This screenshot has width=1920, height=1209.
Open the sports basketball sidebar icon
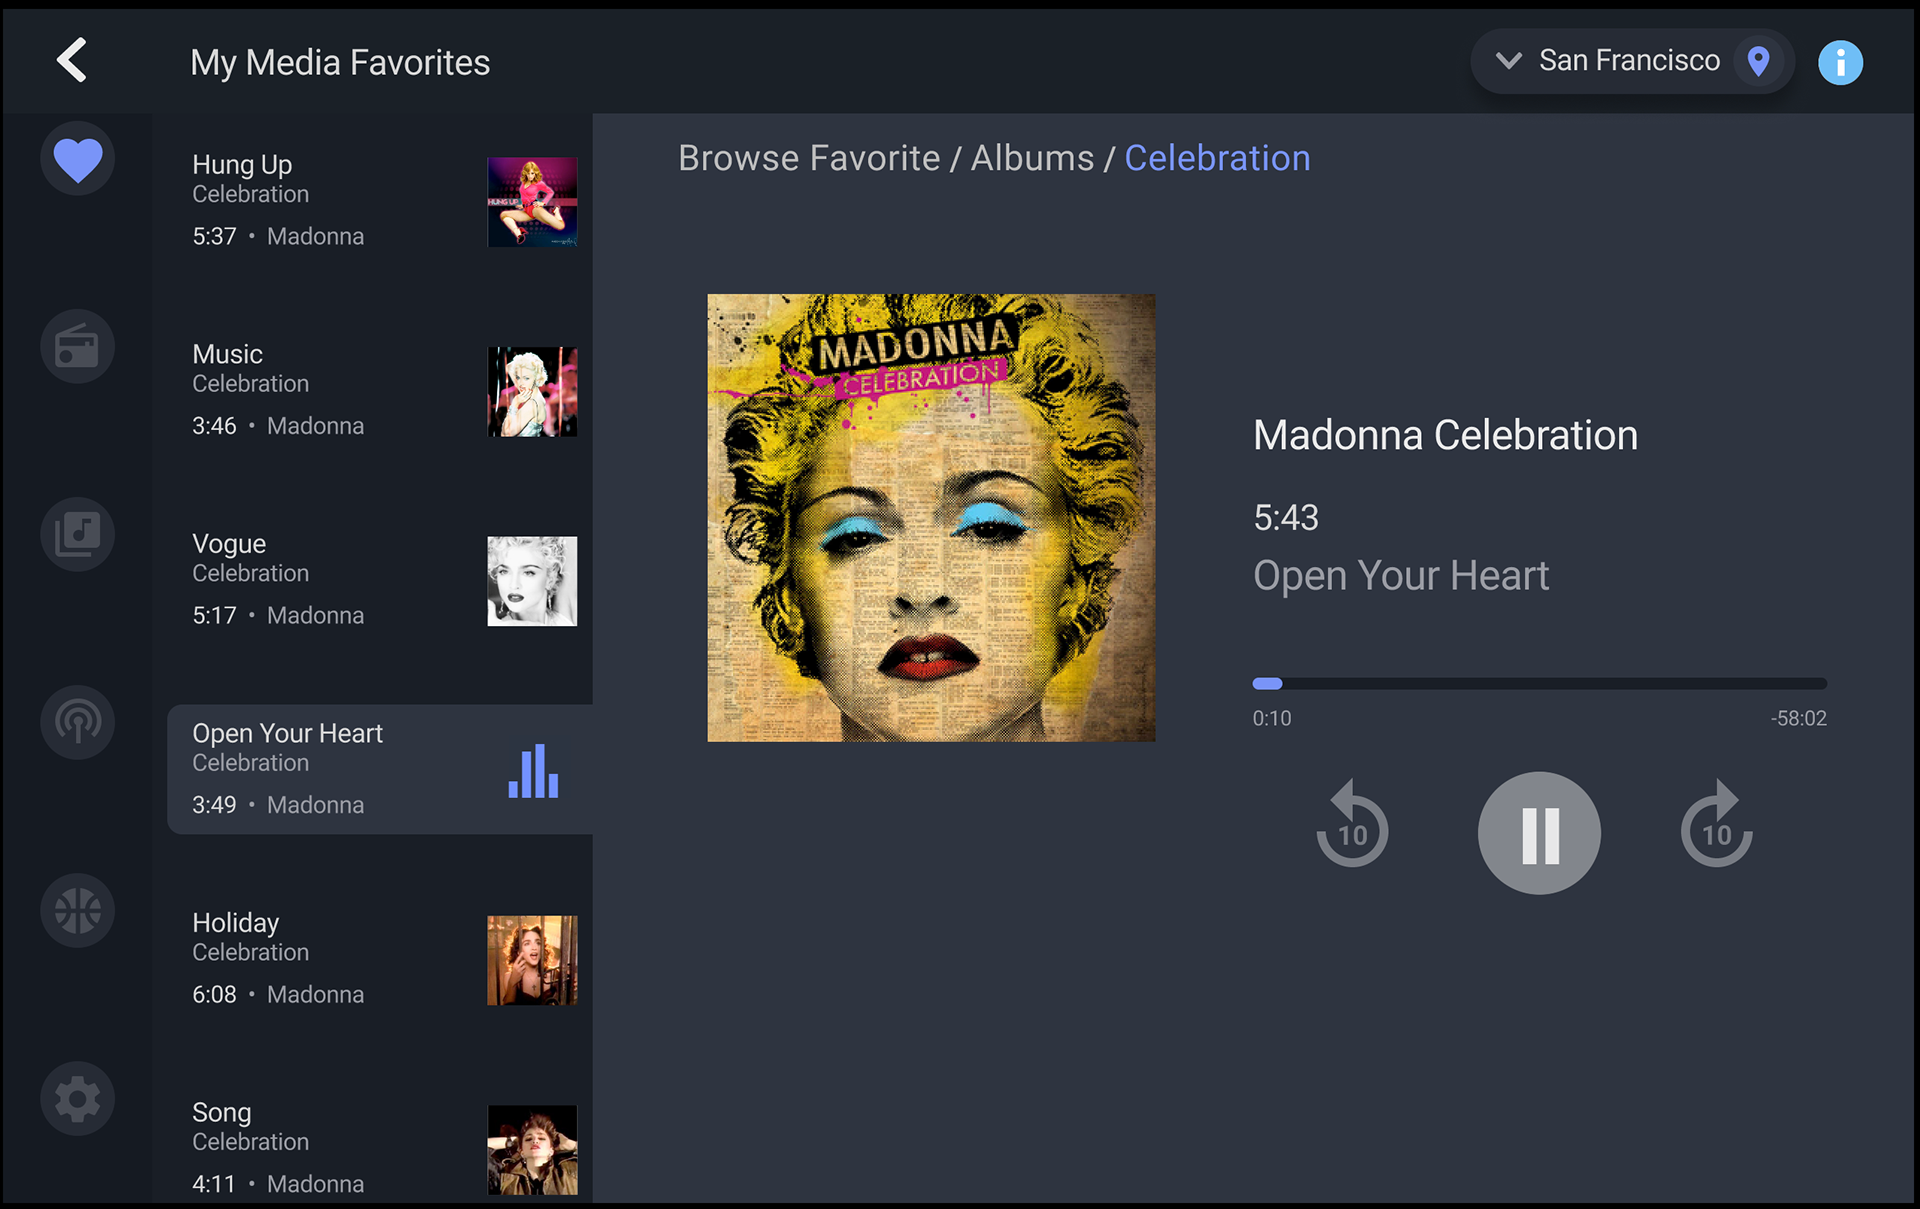(x=77, y=910)
